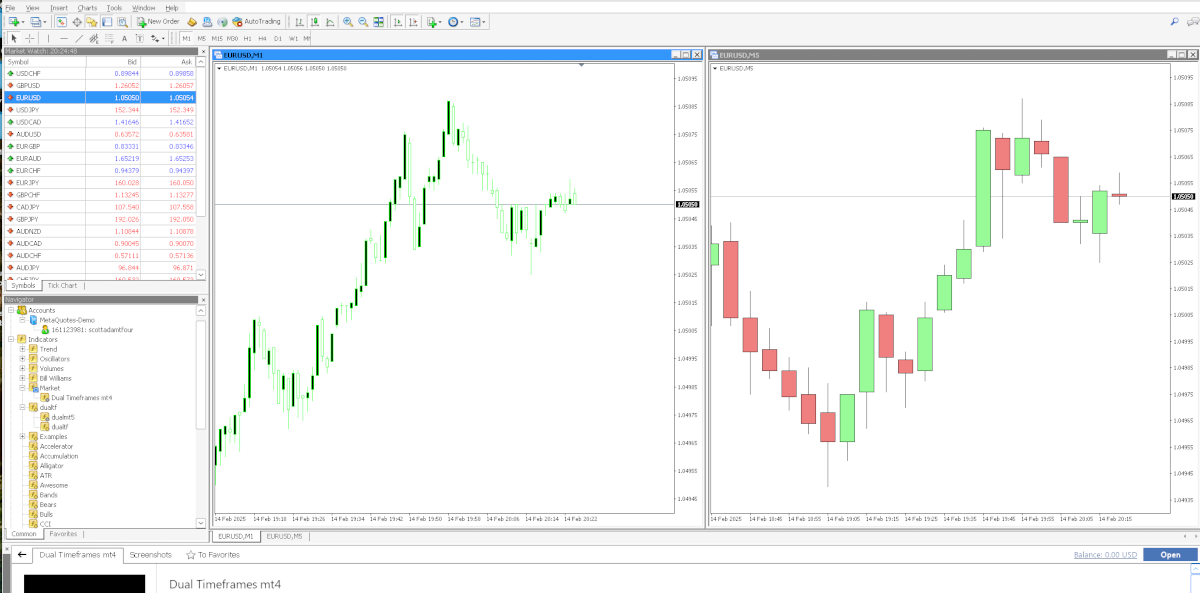Viewport: 1200px width, 593px height.
Task: Click the blue Open button
Action: (1170, 554)
